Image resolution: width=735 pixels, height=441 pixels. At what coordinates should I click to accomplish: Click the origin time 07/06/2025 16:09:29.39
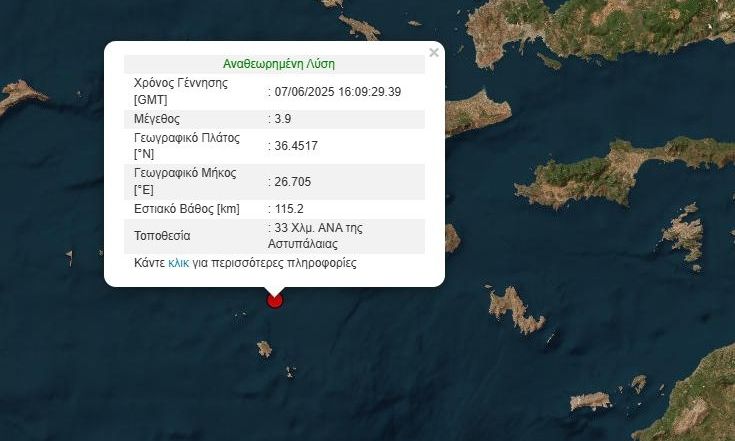click(x=337, y=91)
